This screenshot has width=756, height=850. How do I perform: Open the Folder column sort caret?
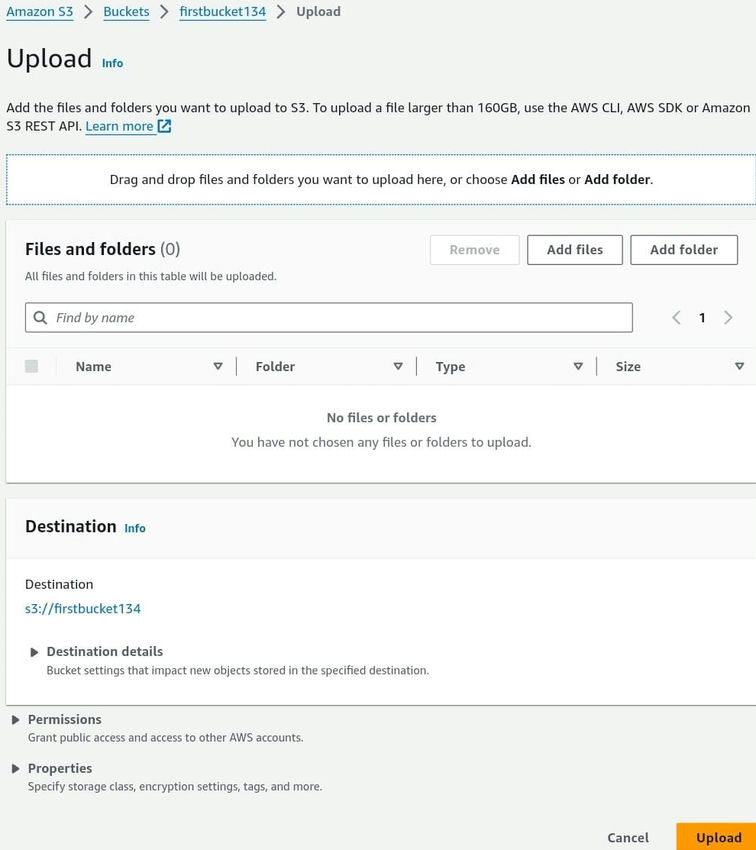[x=398, y=366]
